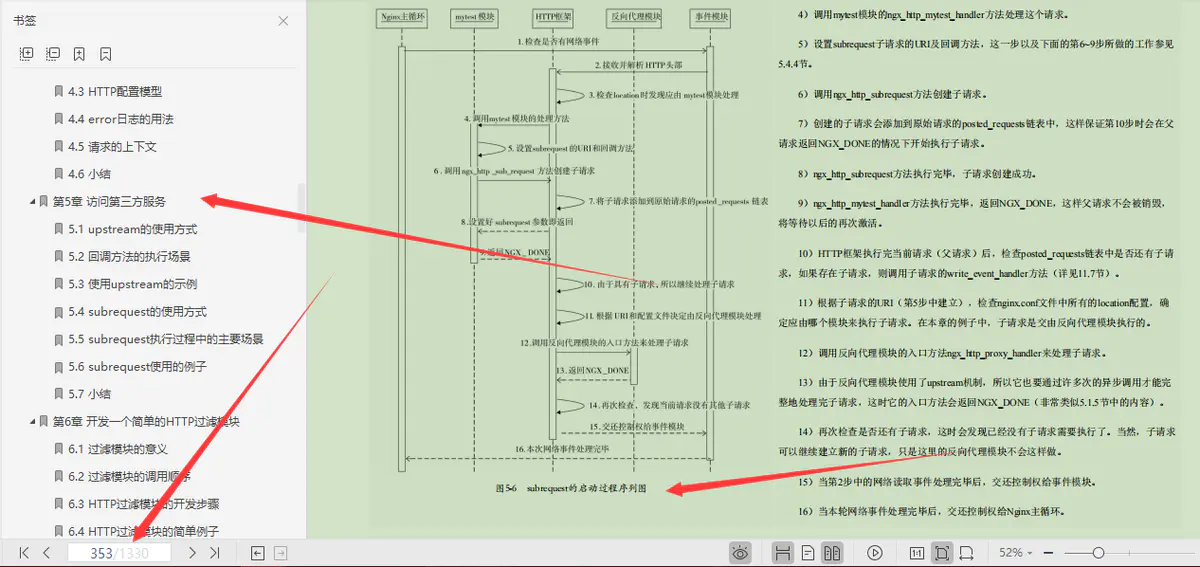Go to the first page
The width and height of the screenshot is (1200, 567).
click(24, 552)
